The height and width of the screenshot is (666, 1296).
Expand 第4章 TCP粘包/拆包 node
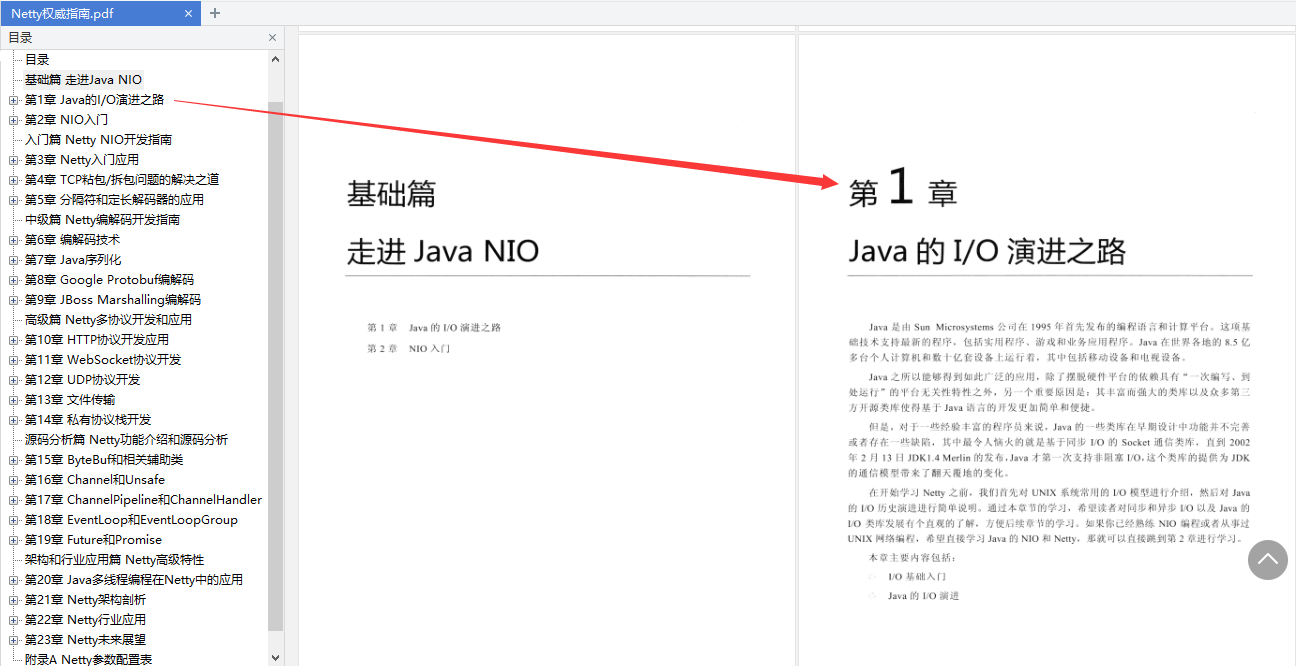[x=13, y=180]
